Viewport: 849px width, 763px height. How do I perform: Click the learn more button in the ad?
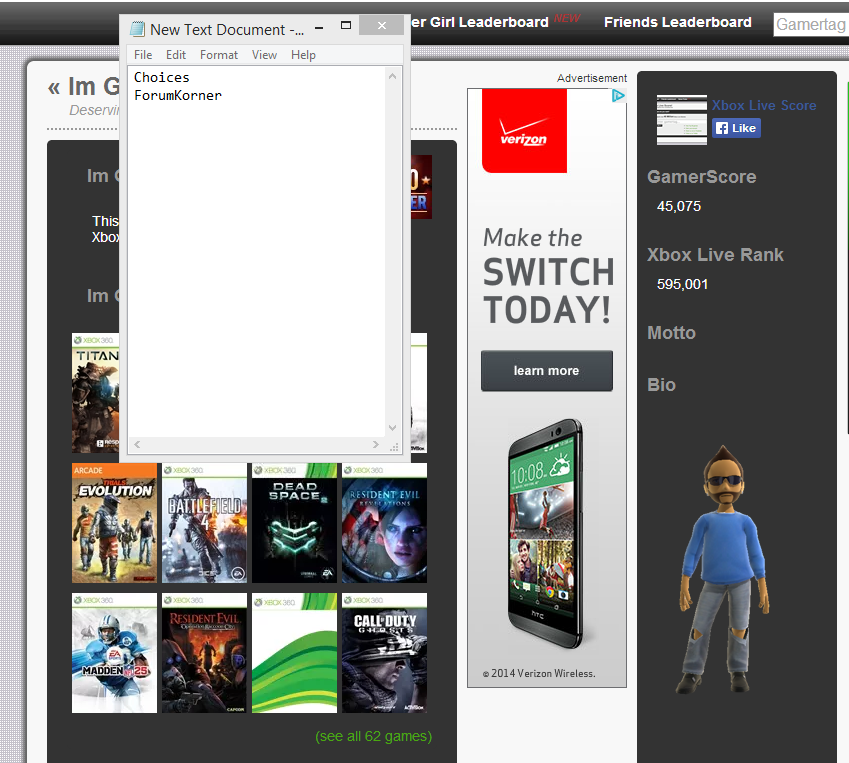tap(547, 370)
